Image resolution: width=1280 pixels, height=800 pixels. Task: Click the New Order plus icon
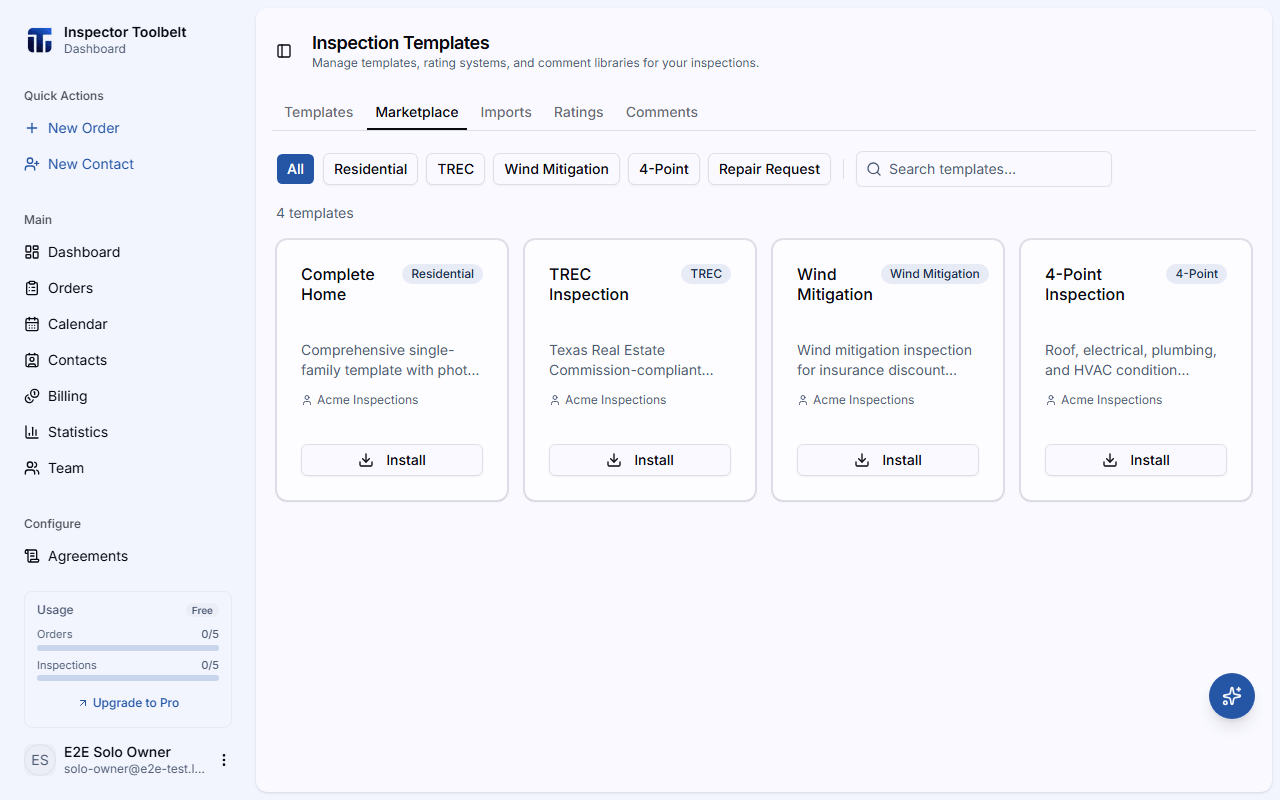pyautogui.click(x=32, y=128)
